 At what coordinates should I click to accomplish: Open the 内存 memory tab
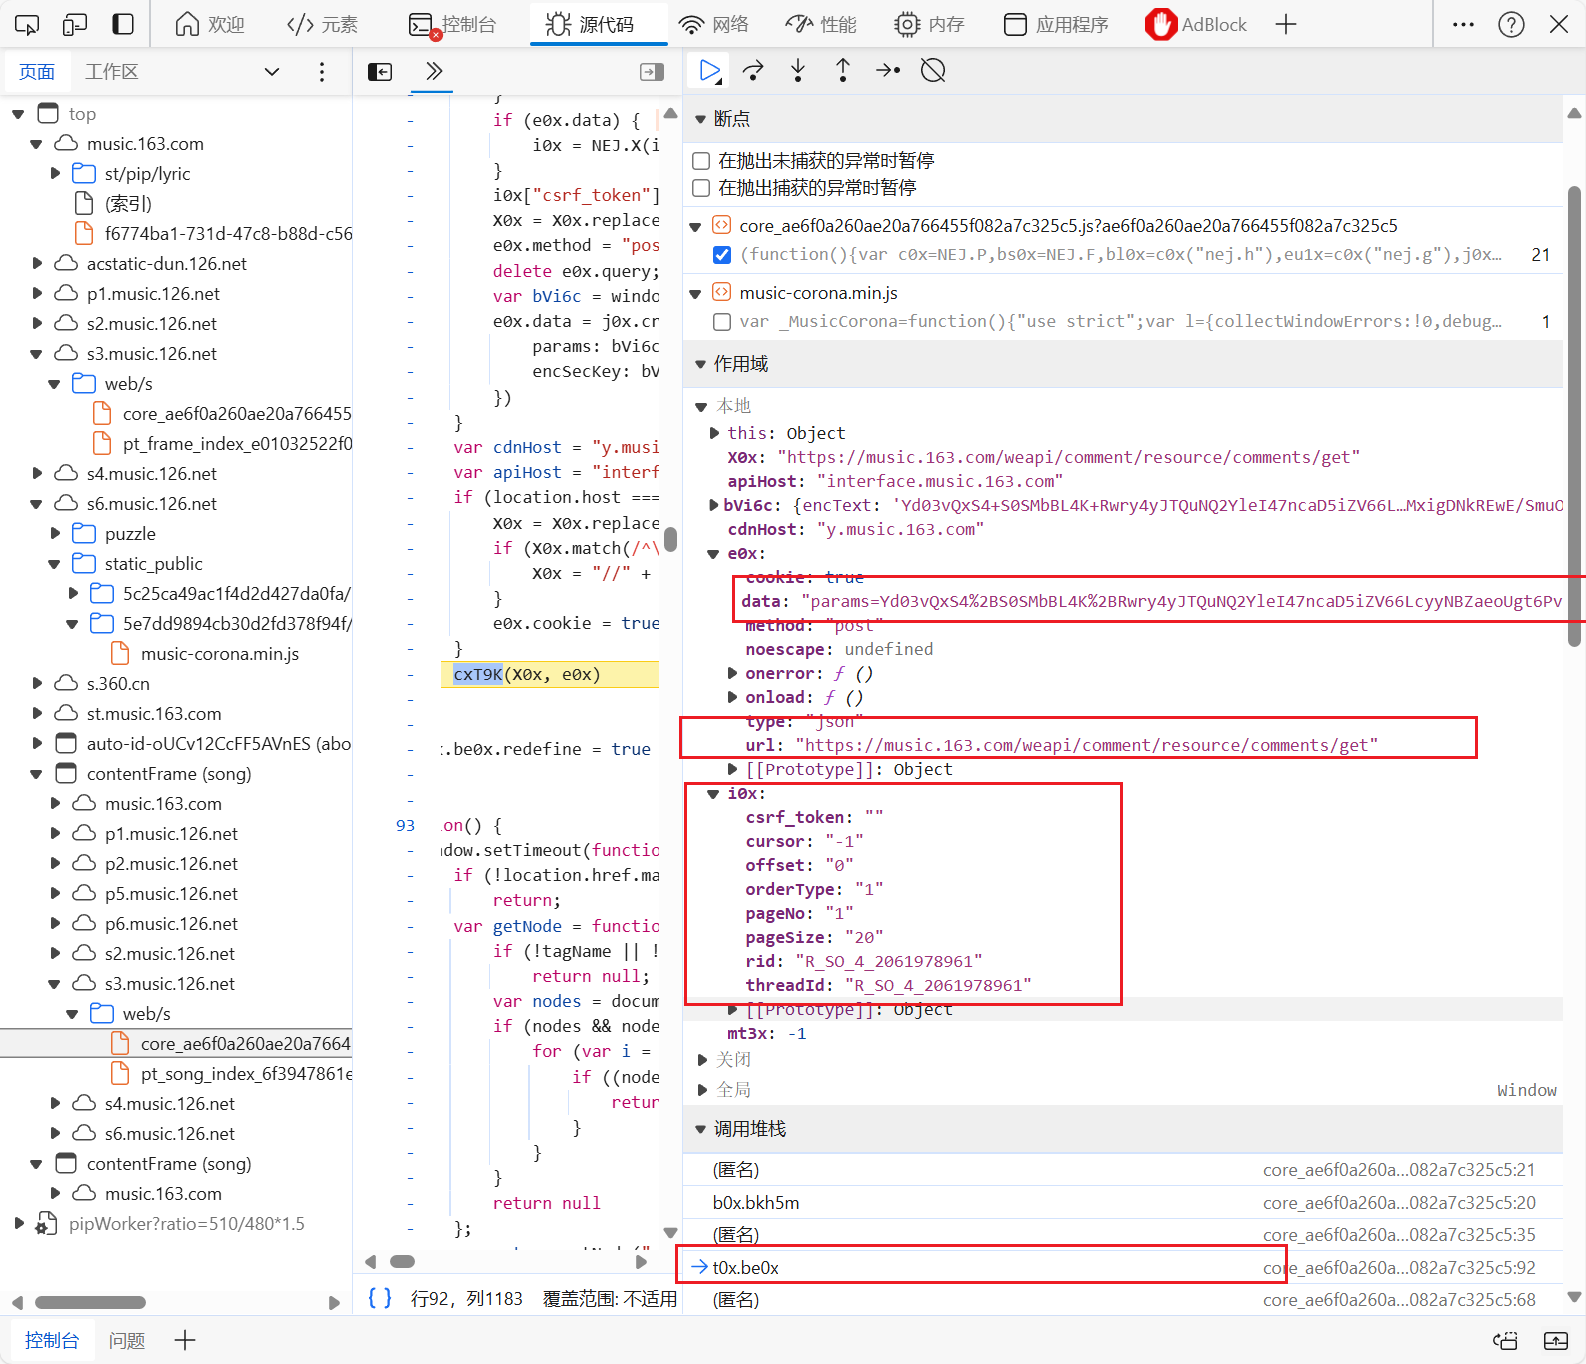[x=929, y=24]
